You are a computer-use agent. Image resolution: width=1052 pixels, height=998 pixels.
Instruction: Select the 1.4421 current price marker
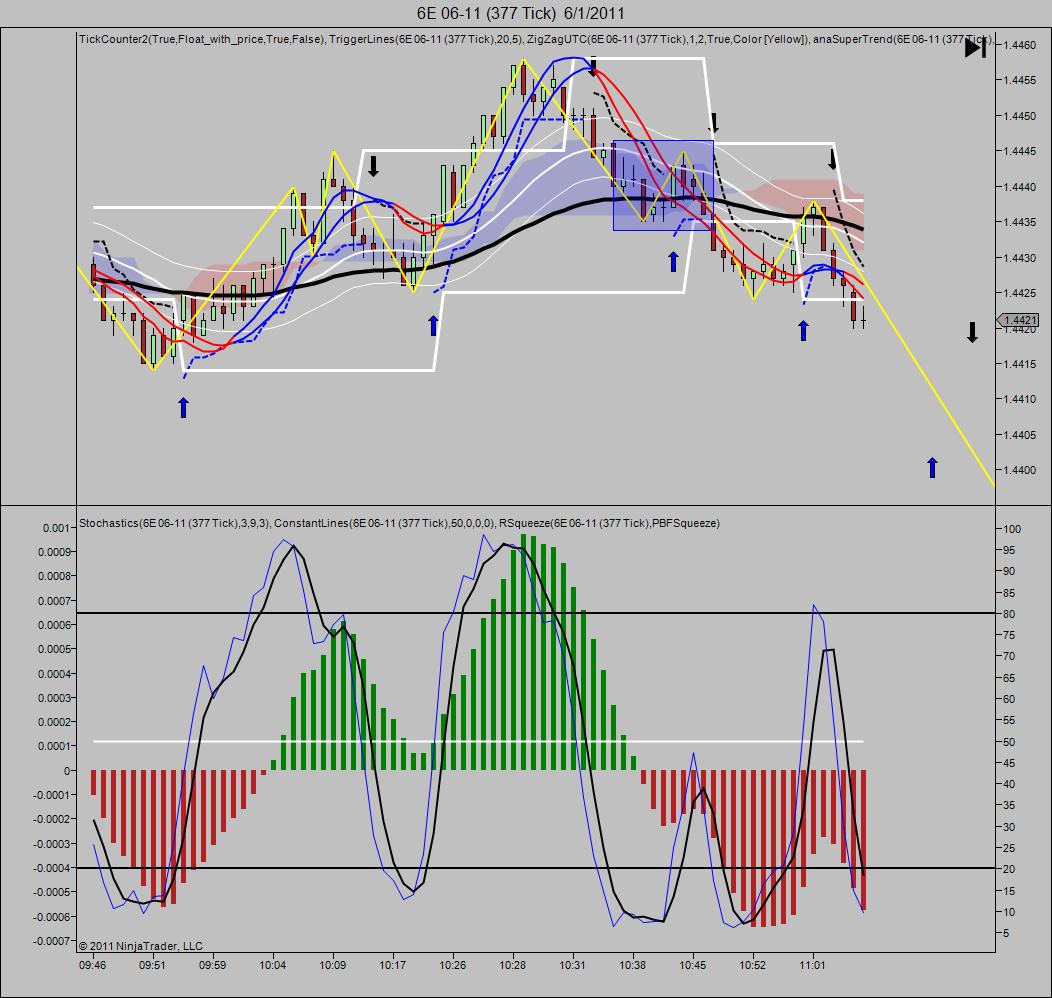coord(1018,320)
